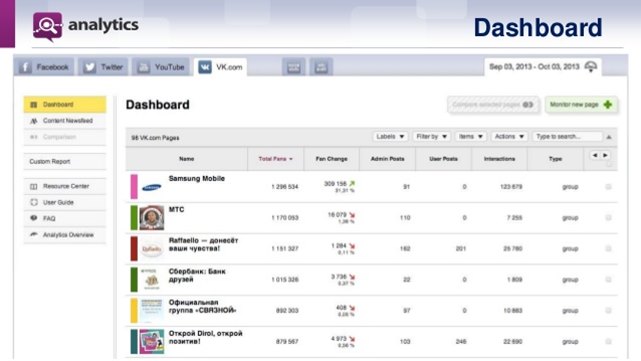Expand the Filter by dropdown

(431, 137)
